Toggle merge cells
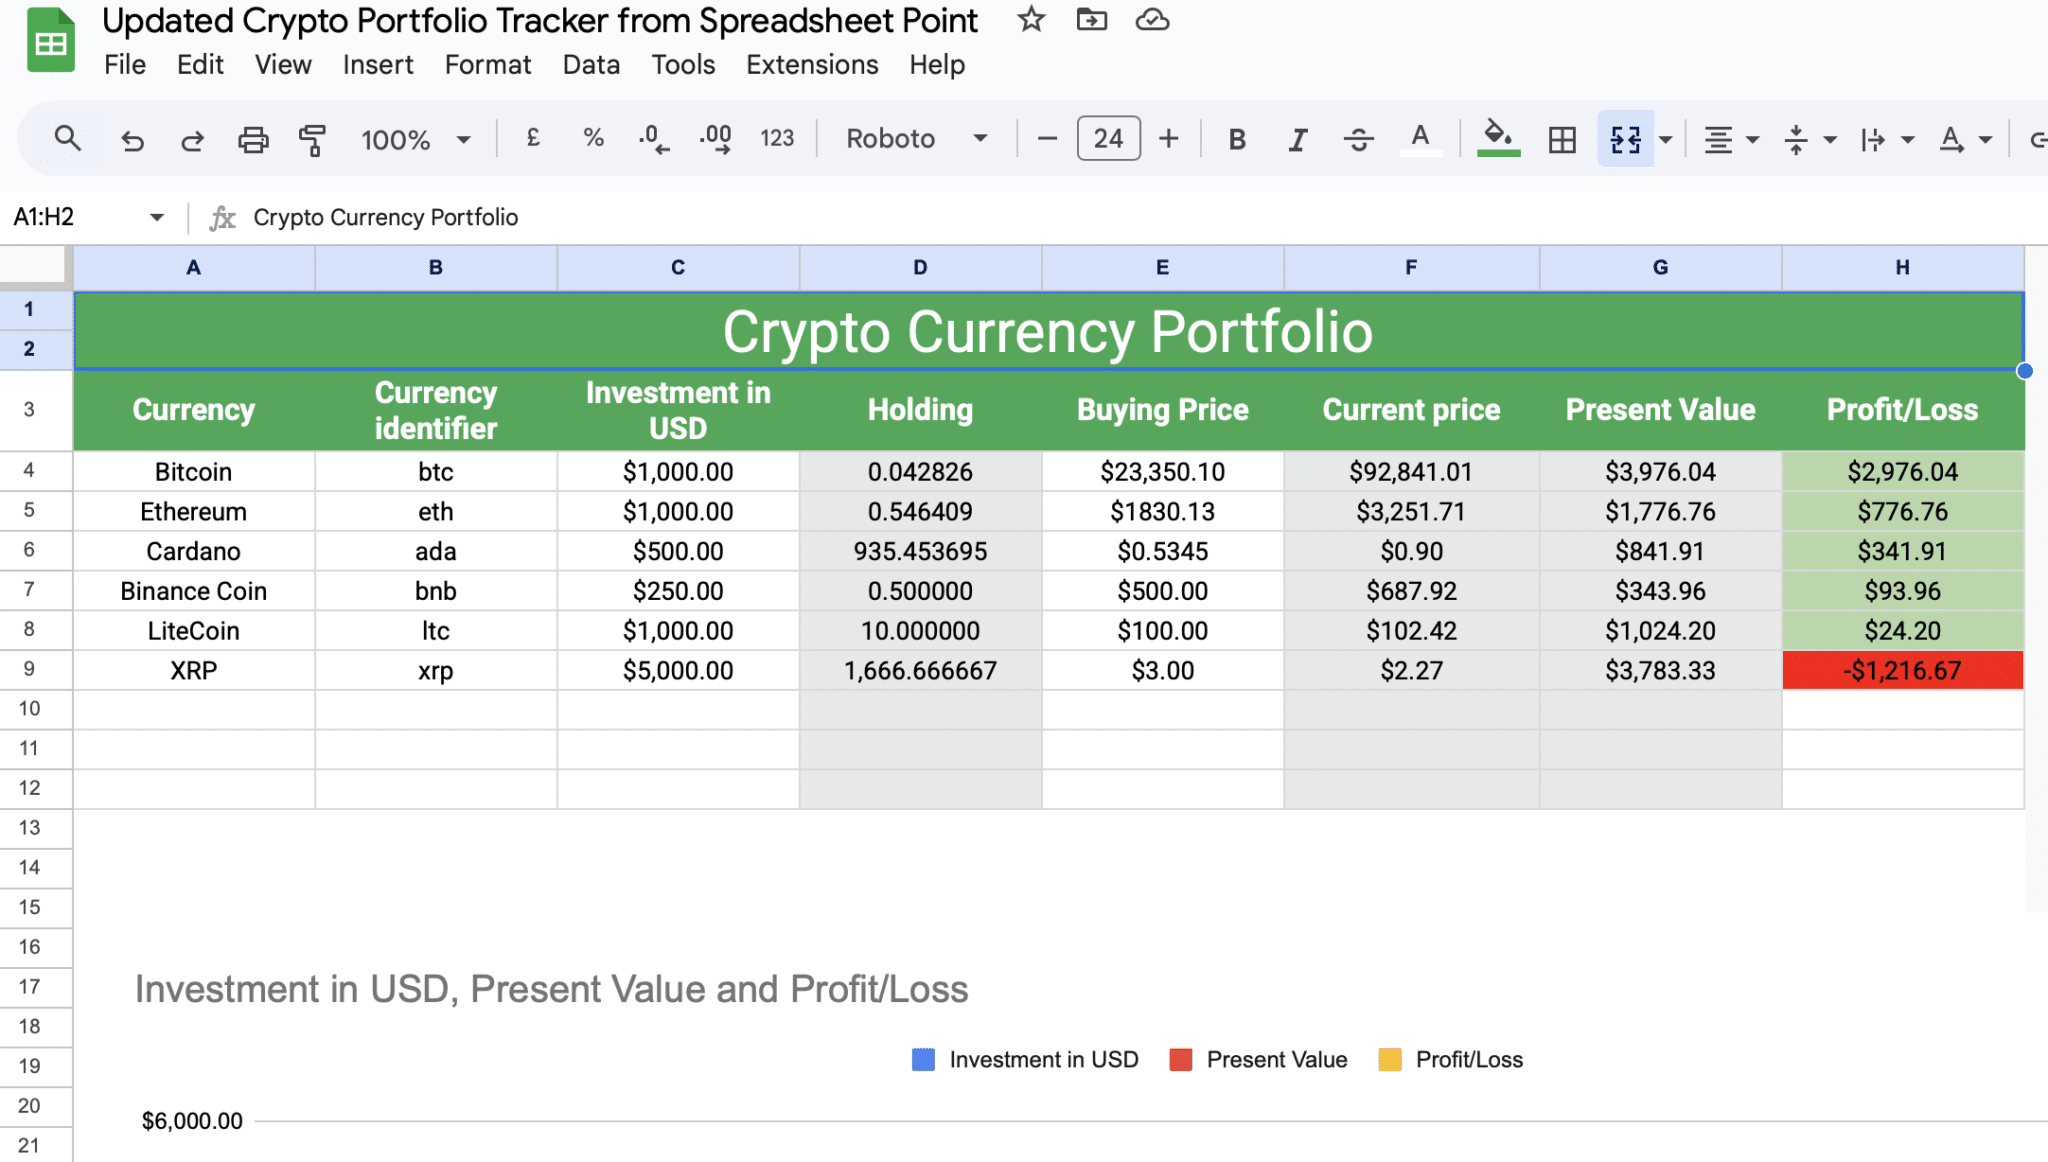The height and width of the screenshot is (1162, 2048). point(1625,138)
